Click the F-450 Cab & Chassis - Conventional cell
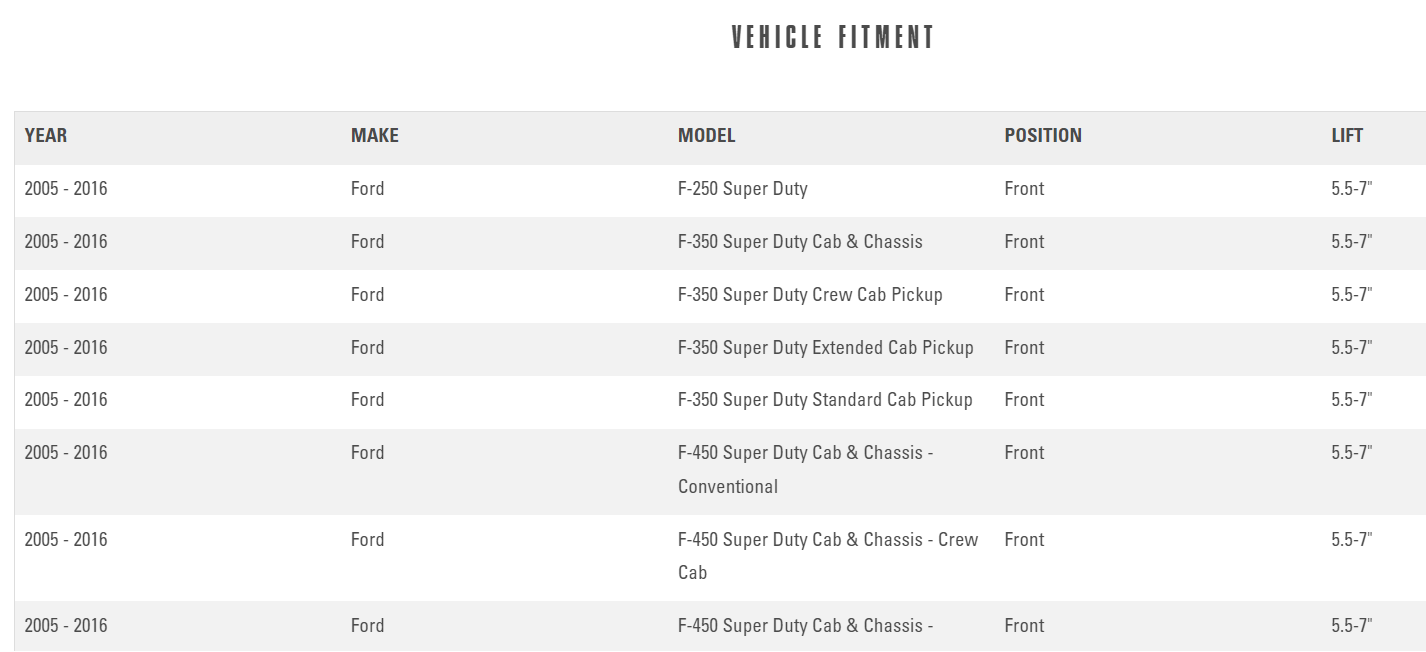 [x=805, y=469]
